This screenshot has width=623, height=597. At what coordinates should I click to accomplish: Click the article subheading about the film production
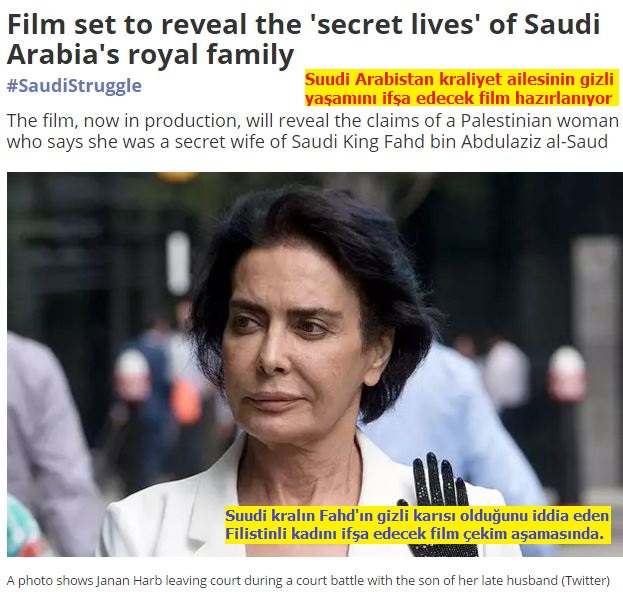312,131
